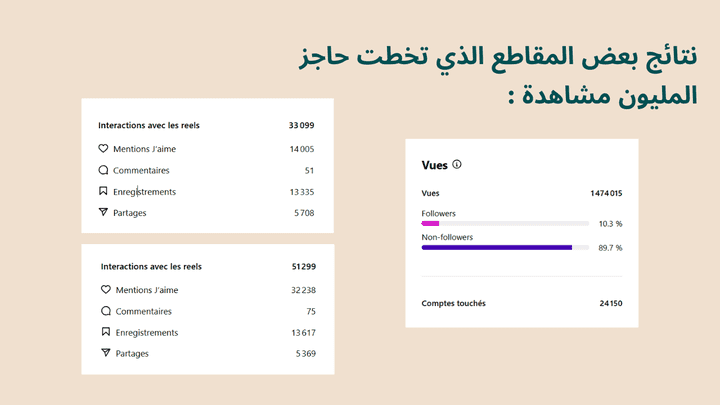This screenshot has height=405, width=720.
Task: Click the bookmark icon beside 13 617 saves
Action: [106, 332]
